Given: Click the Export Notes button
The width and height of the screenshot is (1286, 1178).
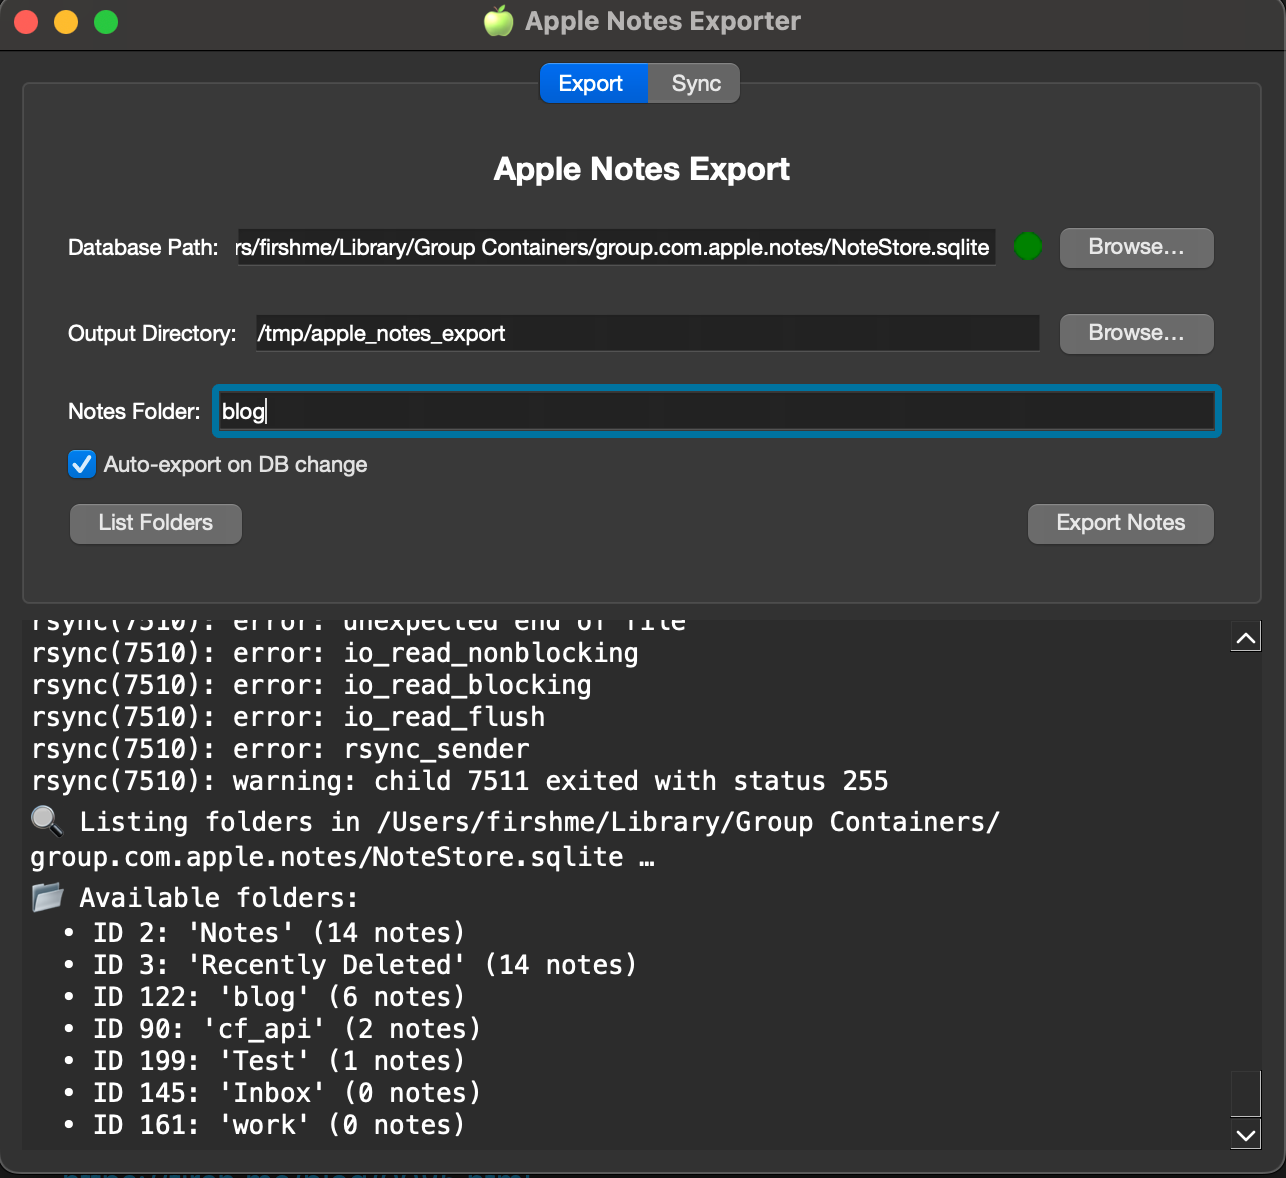Looking at the screenshot, I should pos(1120,523).
